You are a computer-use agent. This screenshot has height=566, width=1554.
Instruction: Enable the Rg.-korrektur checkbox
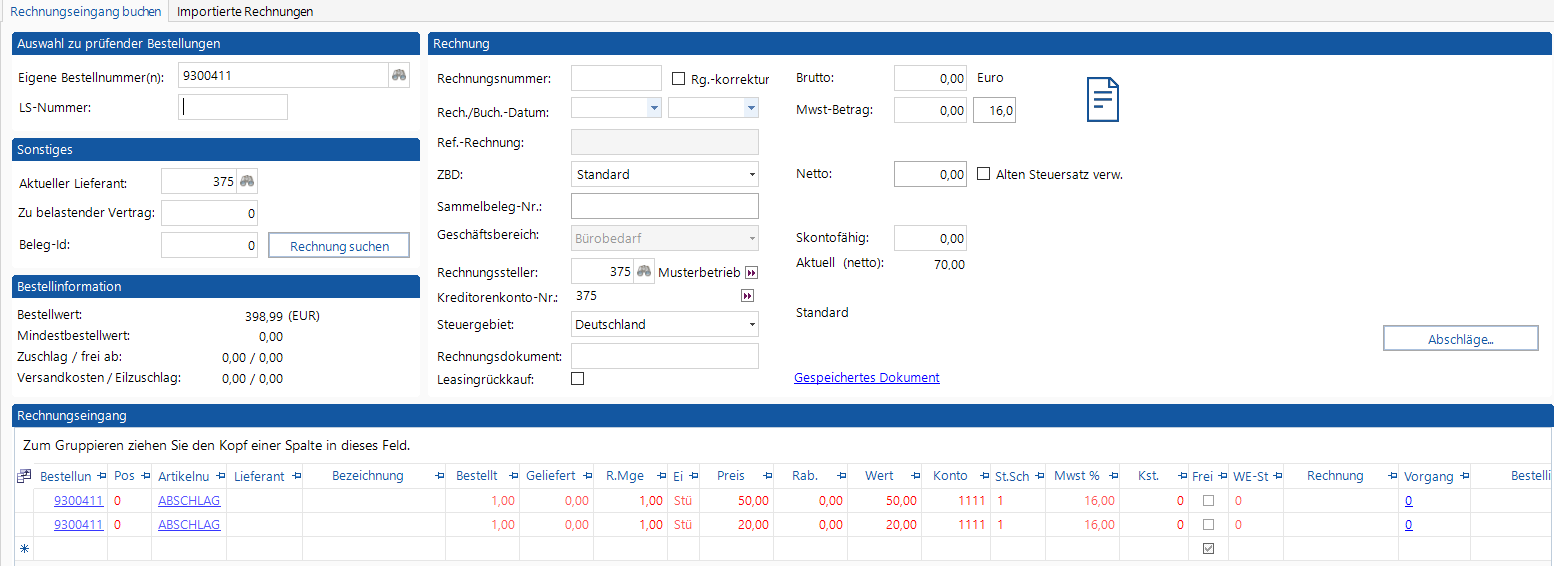[679, 79]
